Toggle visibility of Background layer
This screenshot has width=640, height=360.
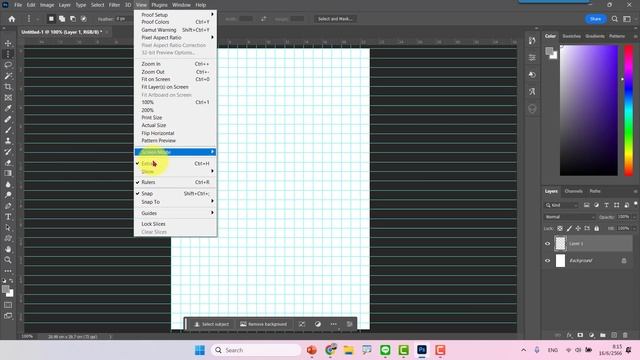coord(548,260)
